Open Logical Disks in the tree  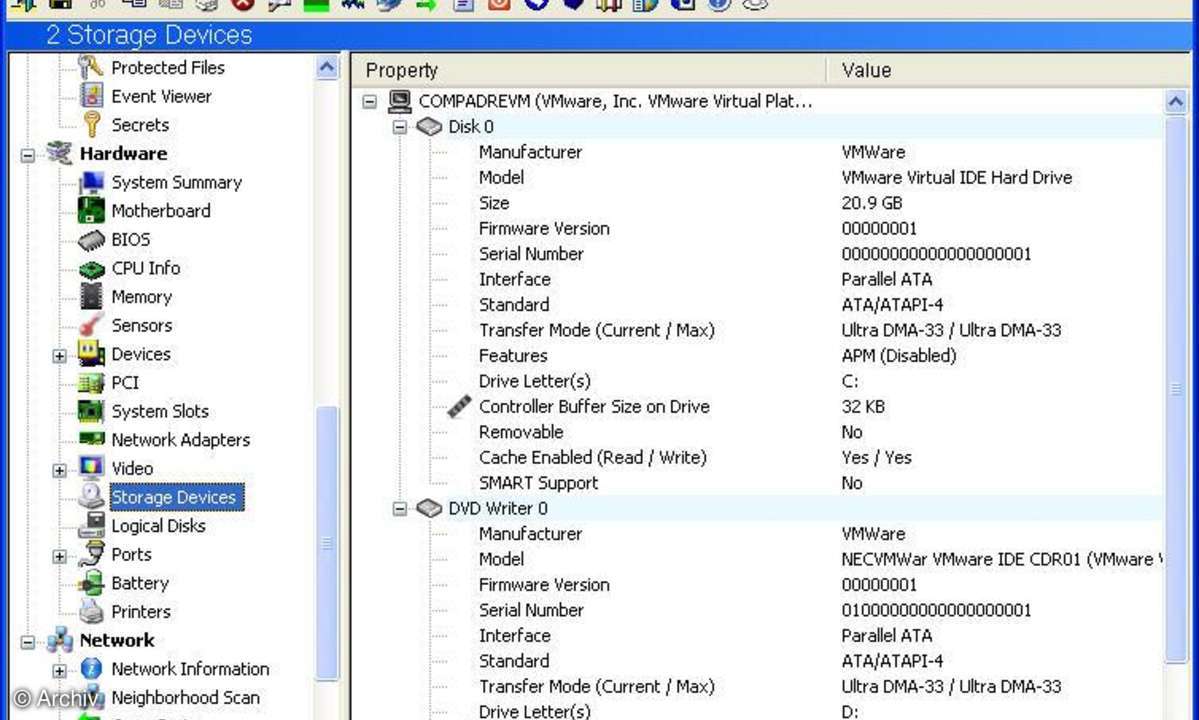(158, 526)
